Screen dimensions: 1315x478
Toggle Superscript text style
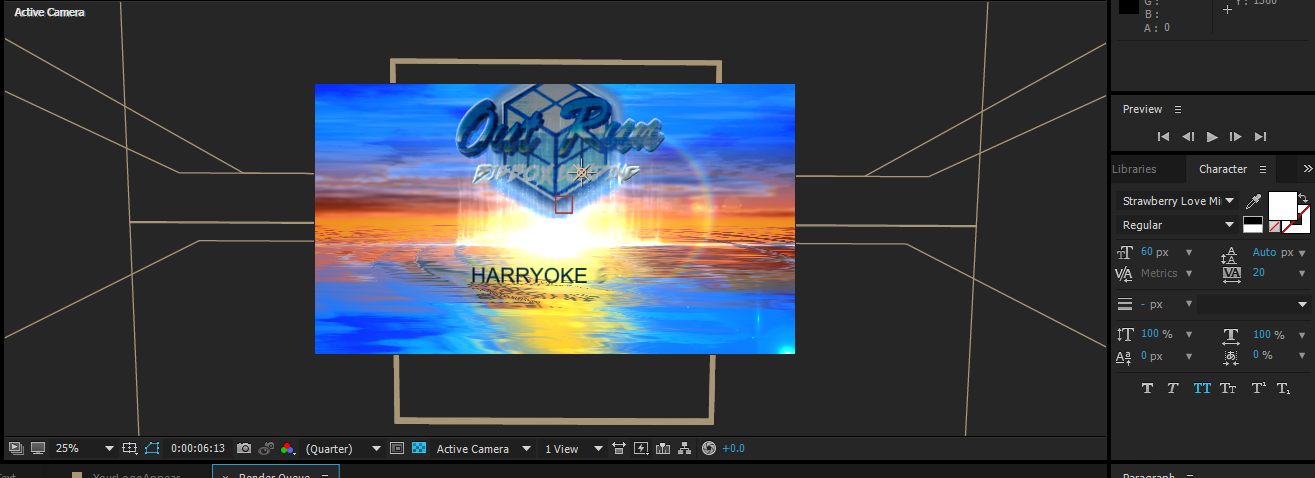coord(1258,388)
